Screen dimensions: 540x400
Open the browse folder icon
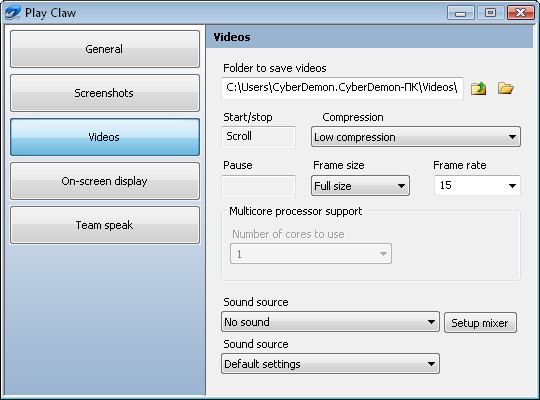point(506,88)
